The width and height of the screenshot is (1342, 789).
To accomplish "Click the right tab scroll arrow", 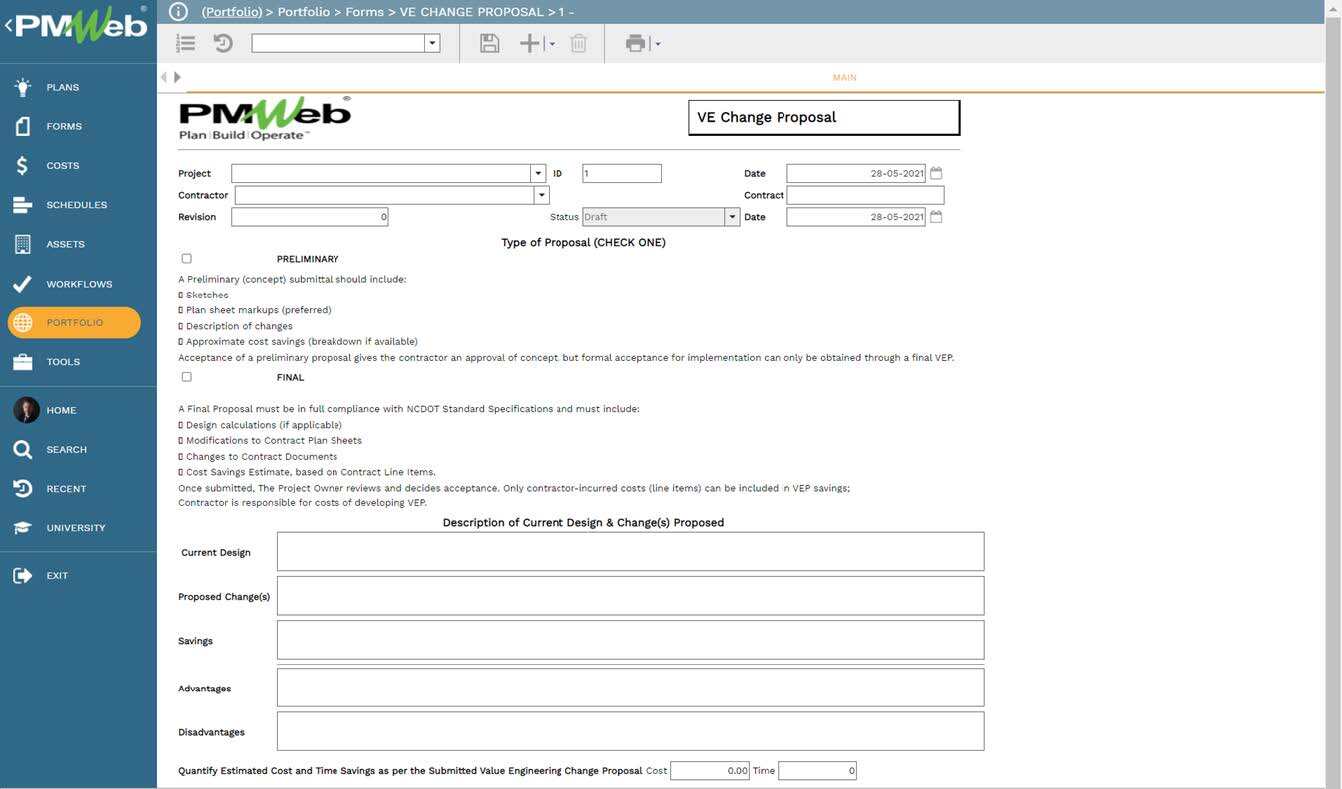I will pyautogui.click(x=177, y=77).
